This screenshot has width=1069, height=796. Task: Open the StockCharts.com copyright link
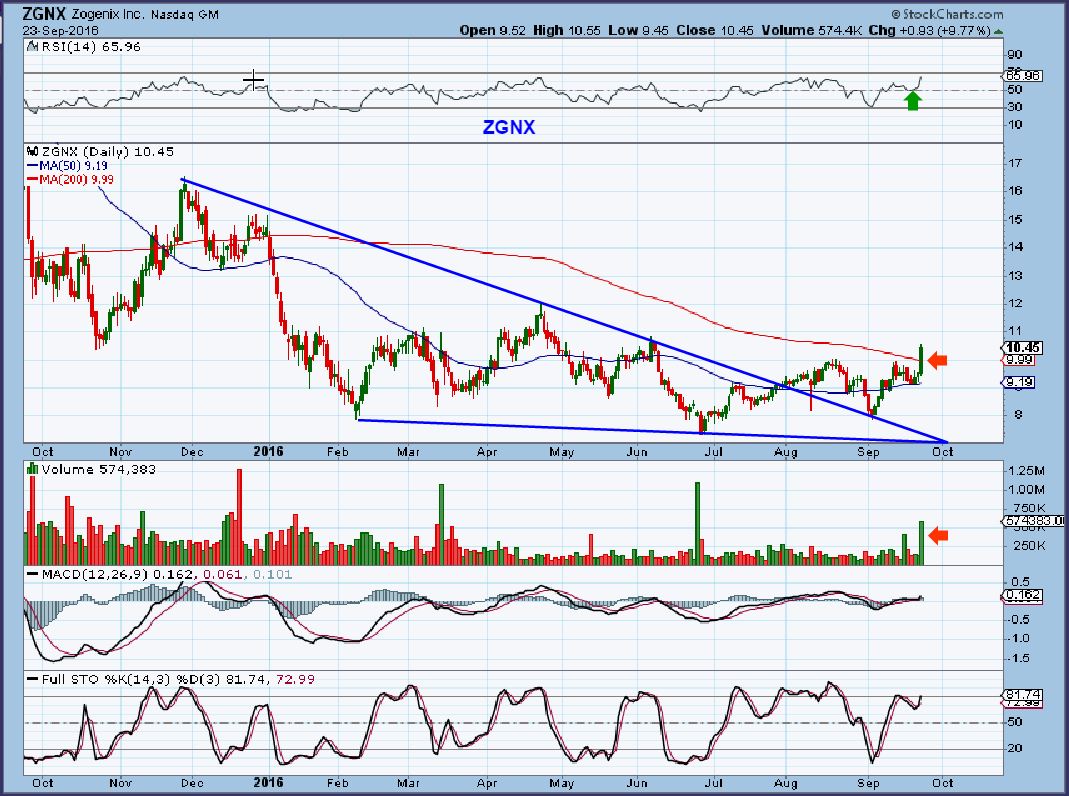tap(948, 14)
